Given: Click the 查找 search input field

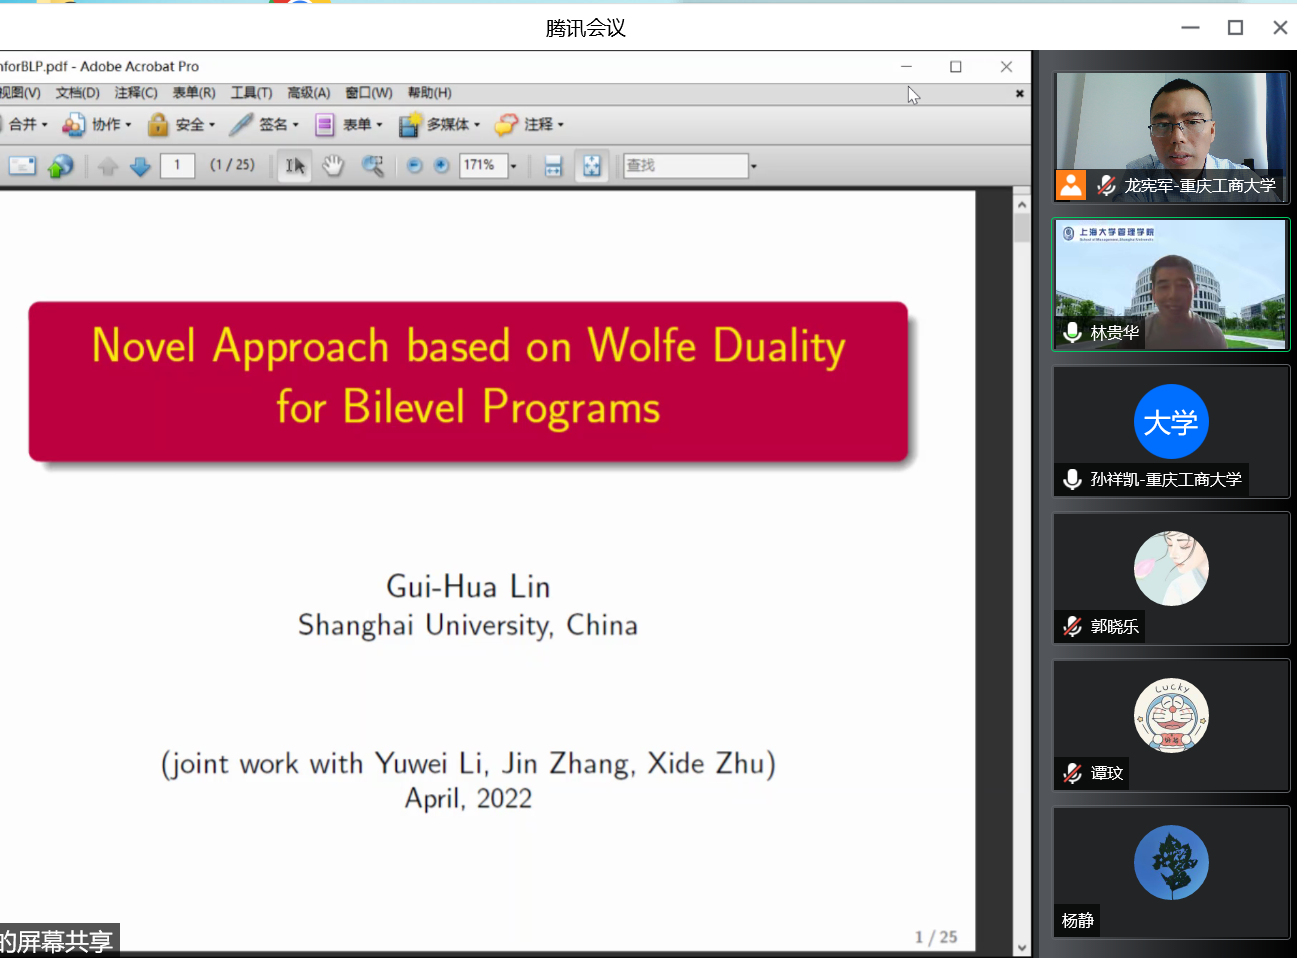Looking at the screenshot, I should pos(685,166).
